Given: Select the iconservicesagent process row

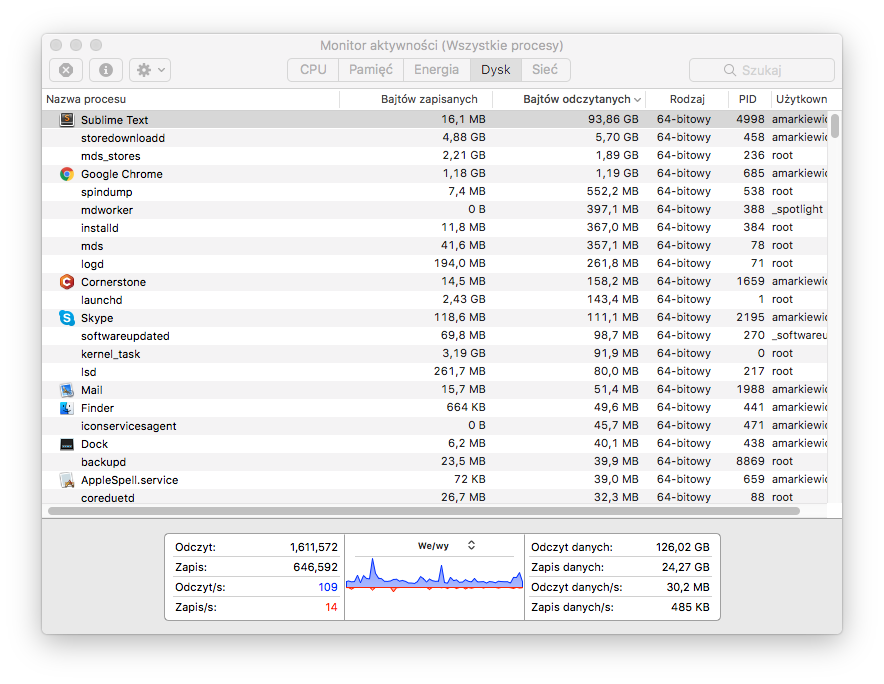Looking at the screenshot, I should (x=435, y=426).
